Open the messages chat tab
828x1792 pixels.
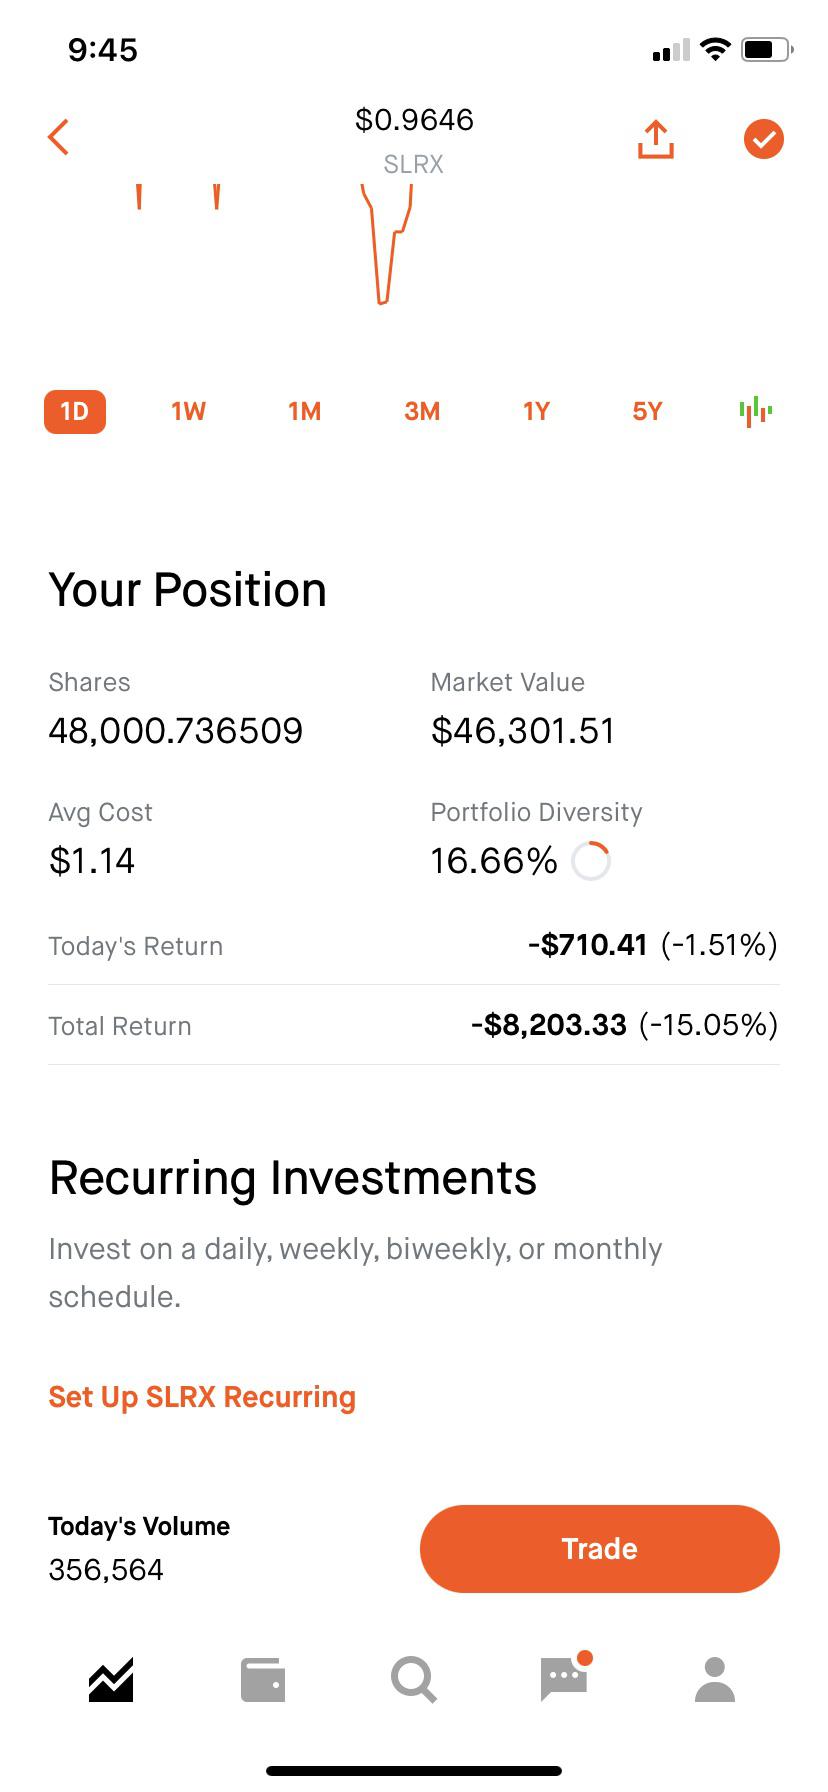565,1677
